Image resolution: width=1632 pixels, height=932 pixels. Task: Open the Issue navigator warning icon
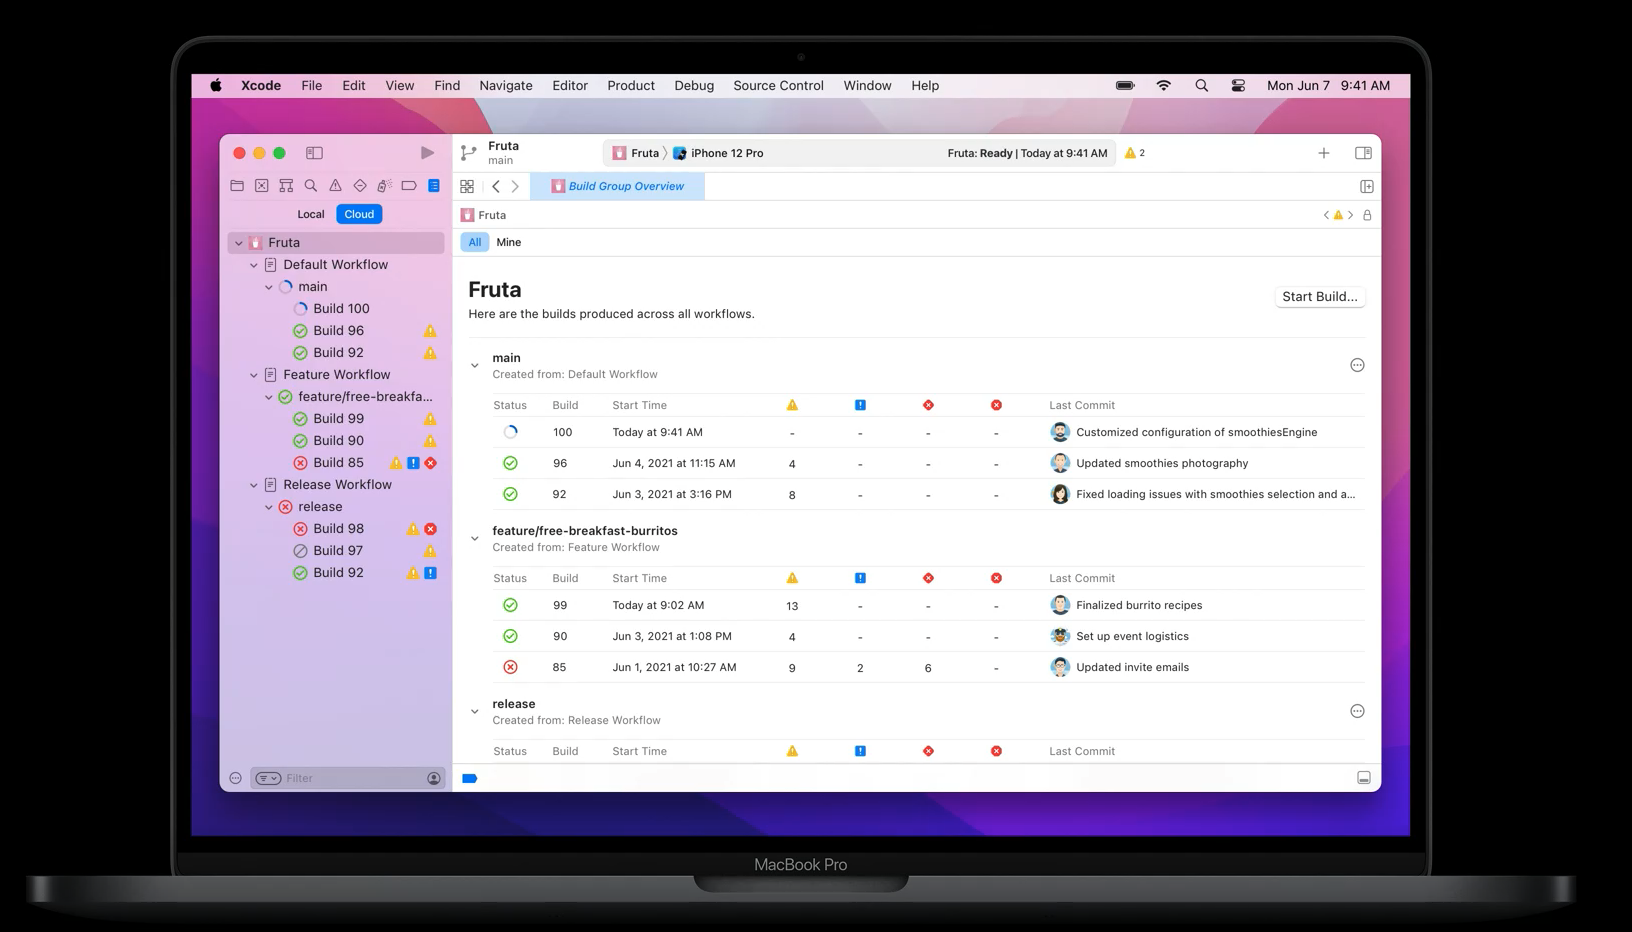point(335,186)
